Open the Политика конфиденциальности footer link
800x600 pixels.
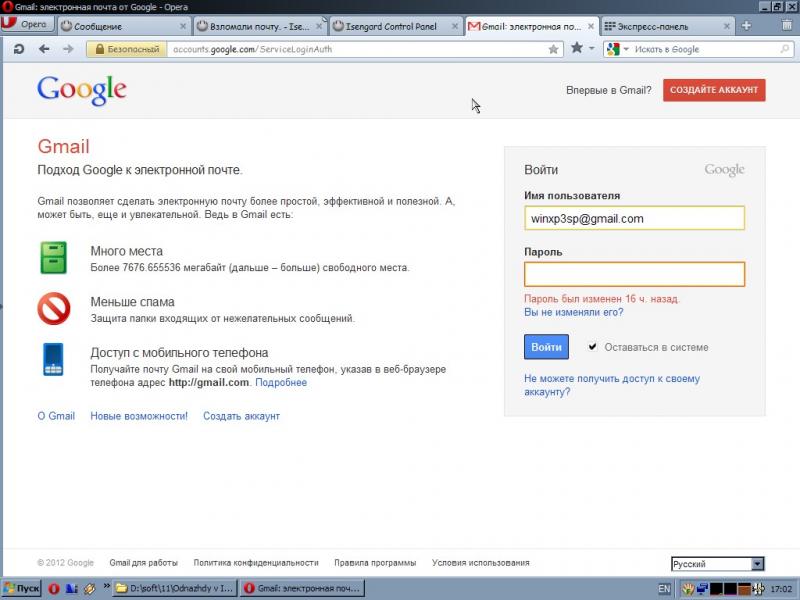256,563
